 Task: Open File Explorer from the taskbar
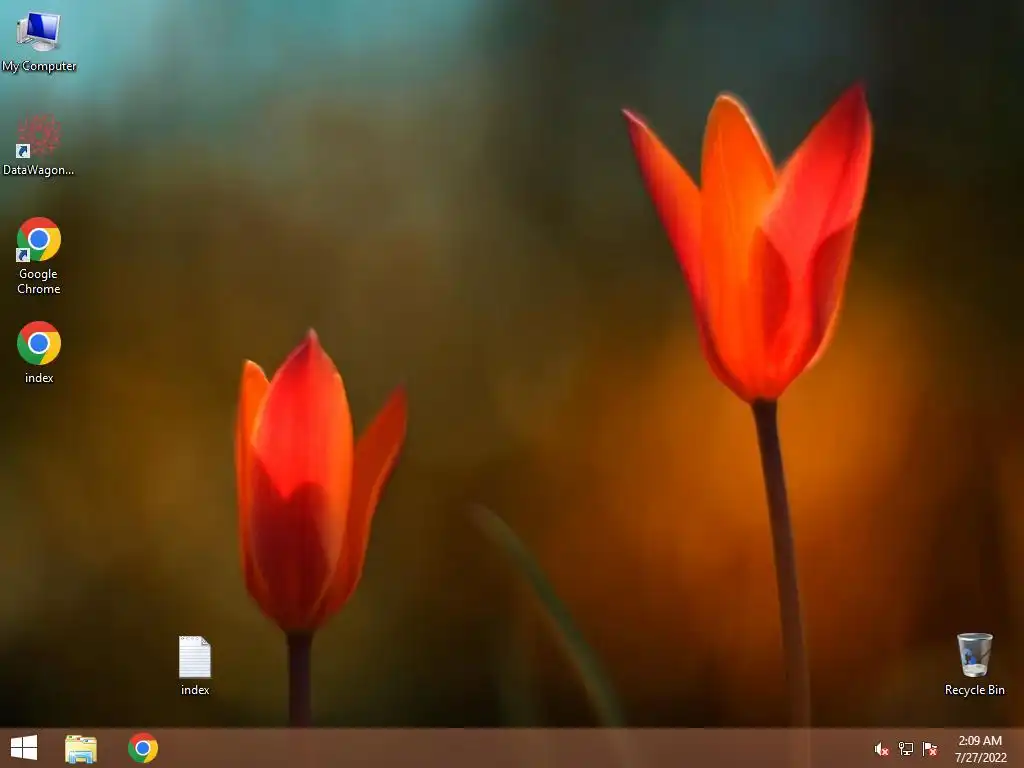81,748
